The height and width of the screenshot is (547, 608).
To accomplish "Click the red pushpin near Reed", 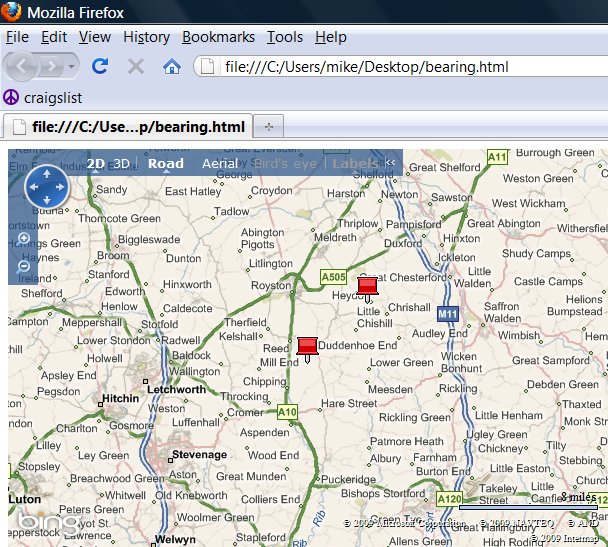I will coord(307,349).
